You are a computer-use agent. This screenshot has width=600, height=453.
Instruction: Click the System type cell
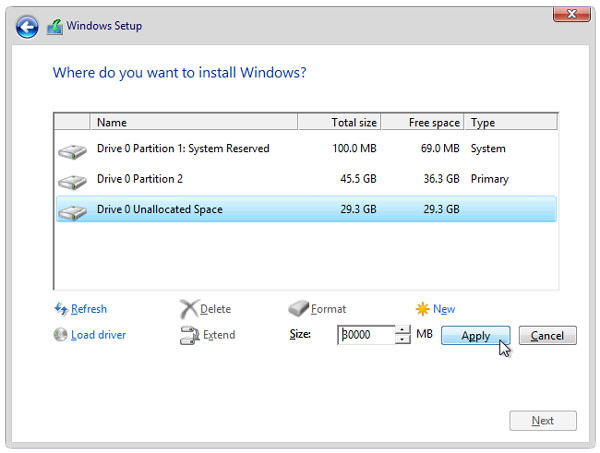pyautogui.click(x=488, y=149)
